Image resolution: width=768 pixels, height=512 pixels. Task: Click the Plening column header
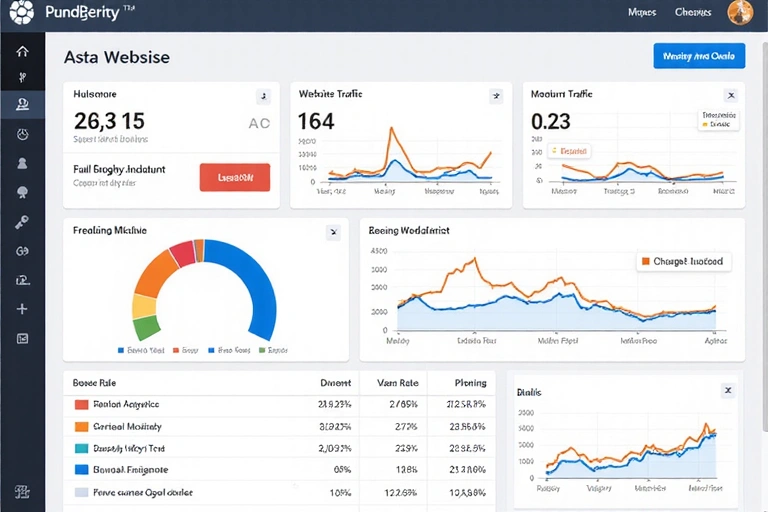pos(470,383)
